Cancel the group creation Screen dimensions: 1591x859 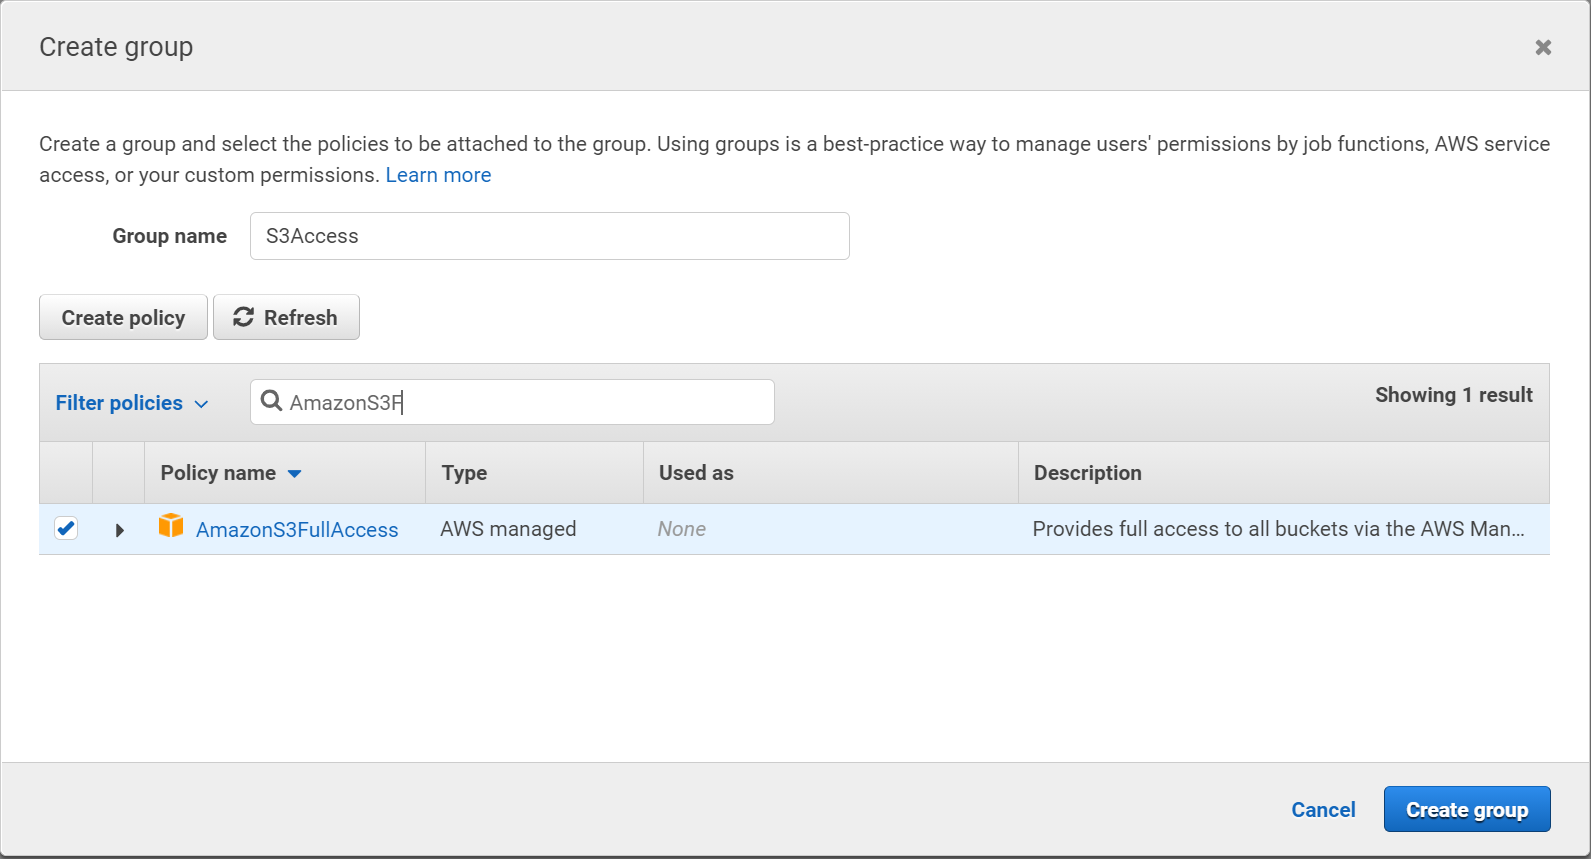click(1323, 810)
